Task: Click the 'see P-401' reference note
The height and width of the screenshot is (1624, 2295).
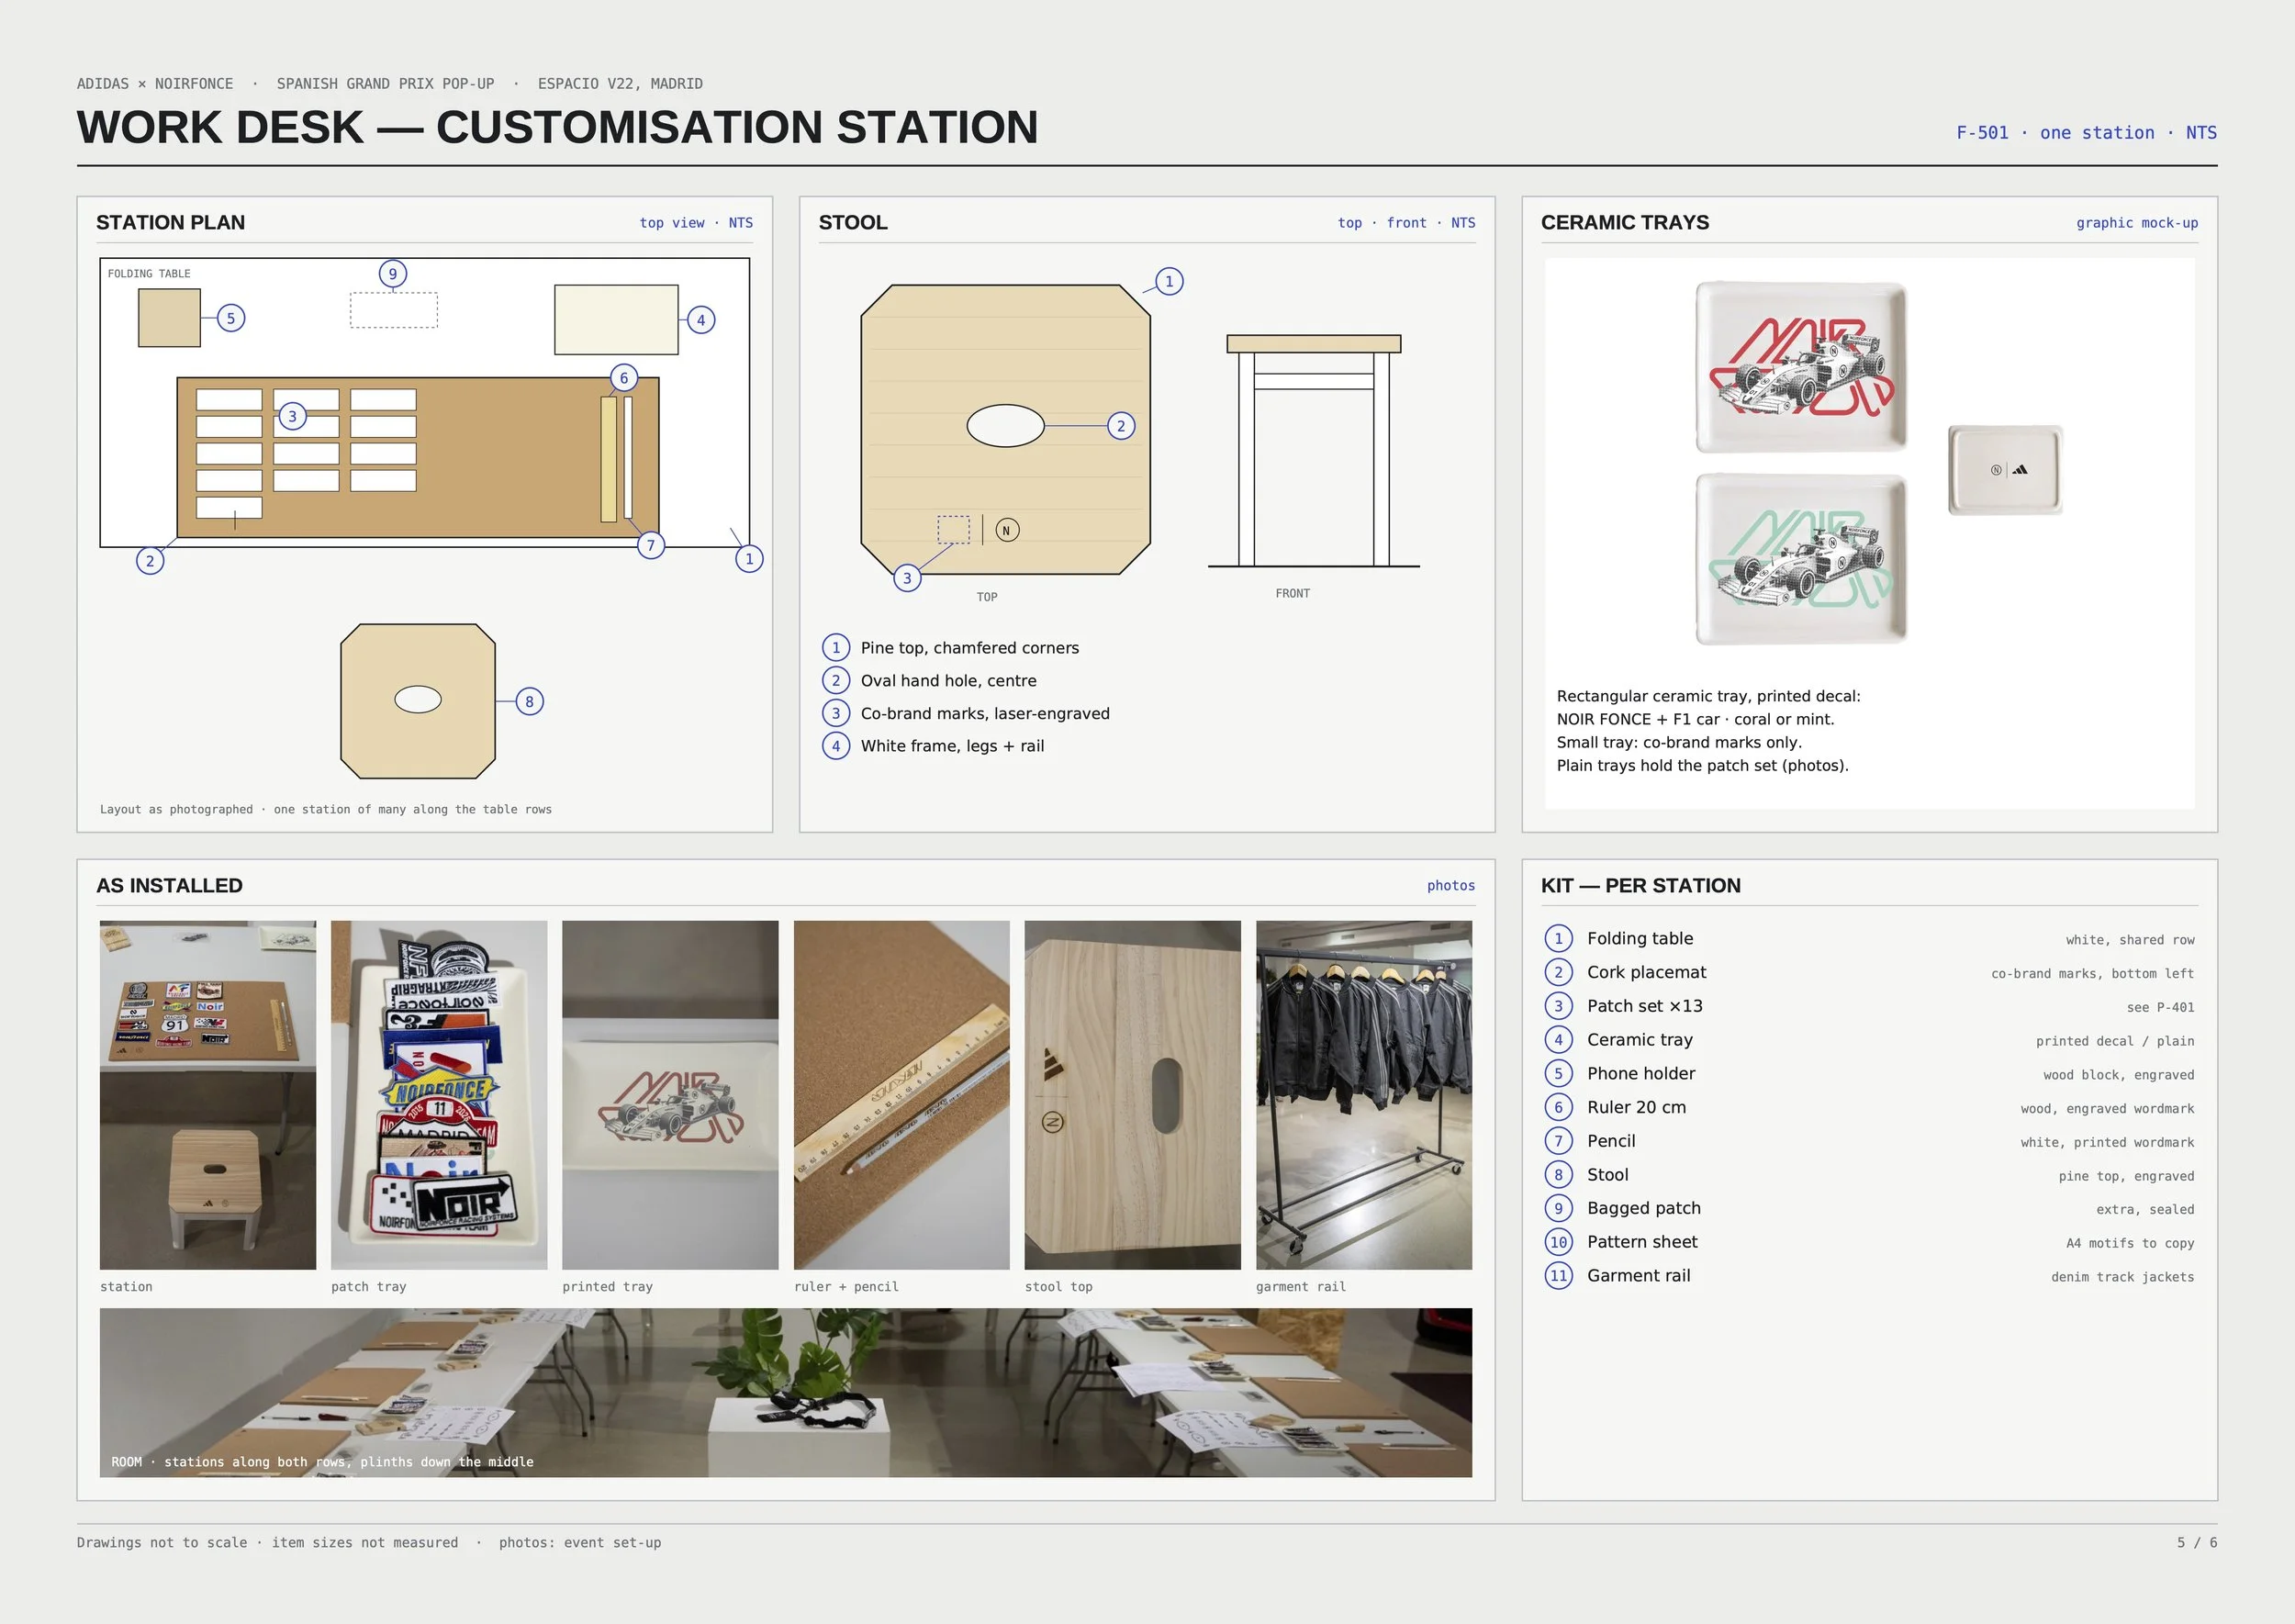Action: [2160, 1008]
